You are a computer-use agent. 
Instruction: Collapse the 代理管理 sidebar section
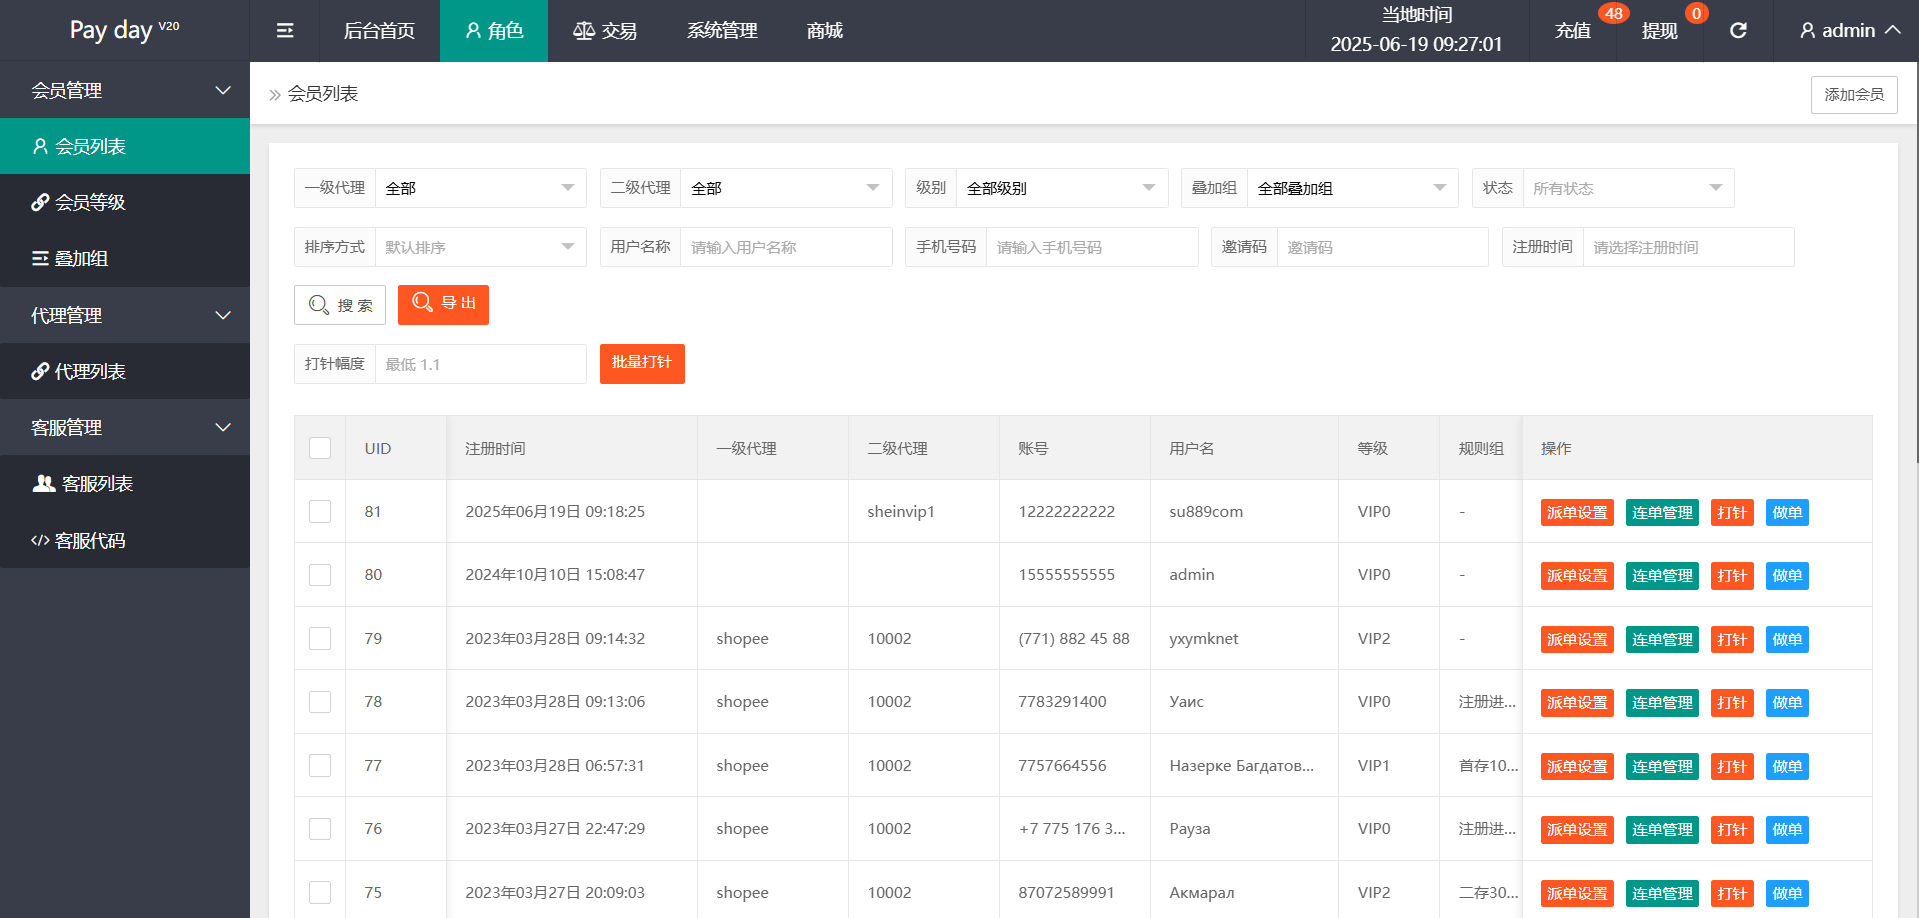tap(125, 315)
